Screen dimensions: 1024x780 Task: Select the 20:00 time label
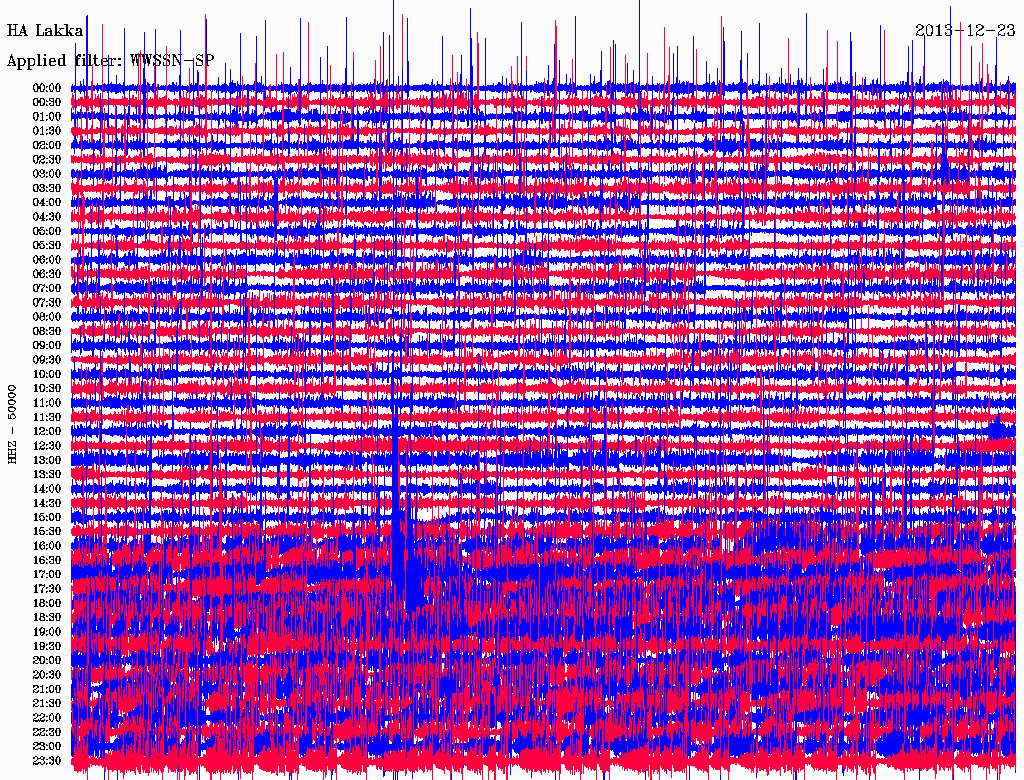tap(47, 660)
